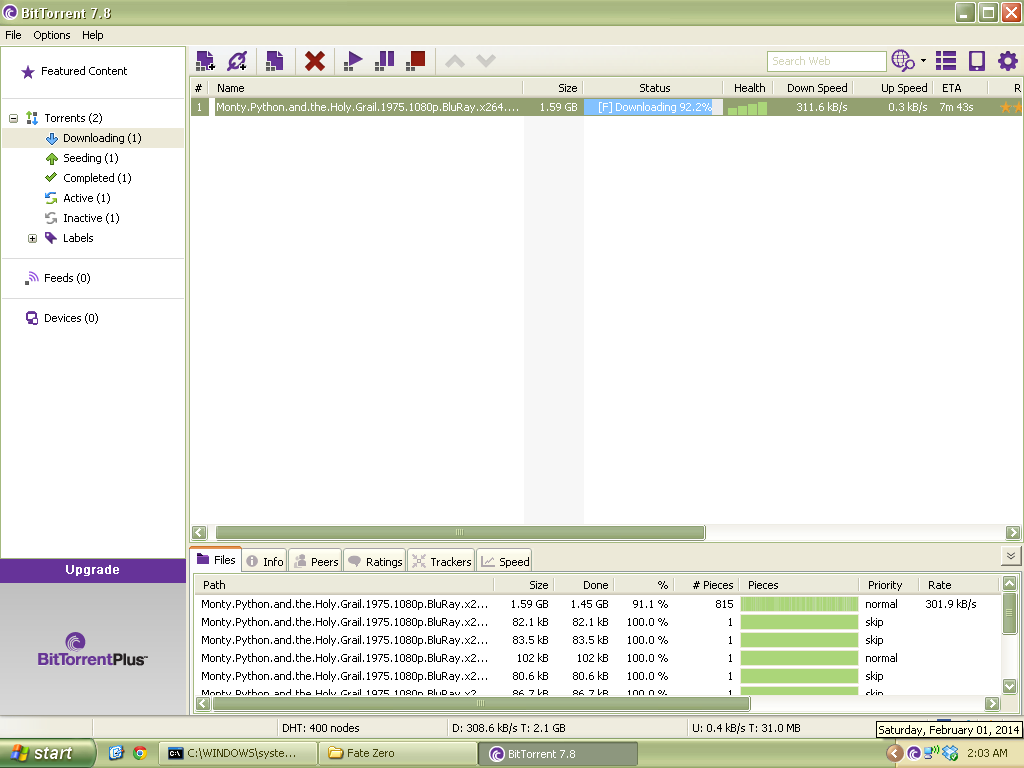1024x768 pixels.
Task: Click Add Torrent from URL icon
Action: (237, 61)
